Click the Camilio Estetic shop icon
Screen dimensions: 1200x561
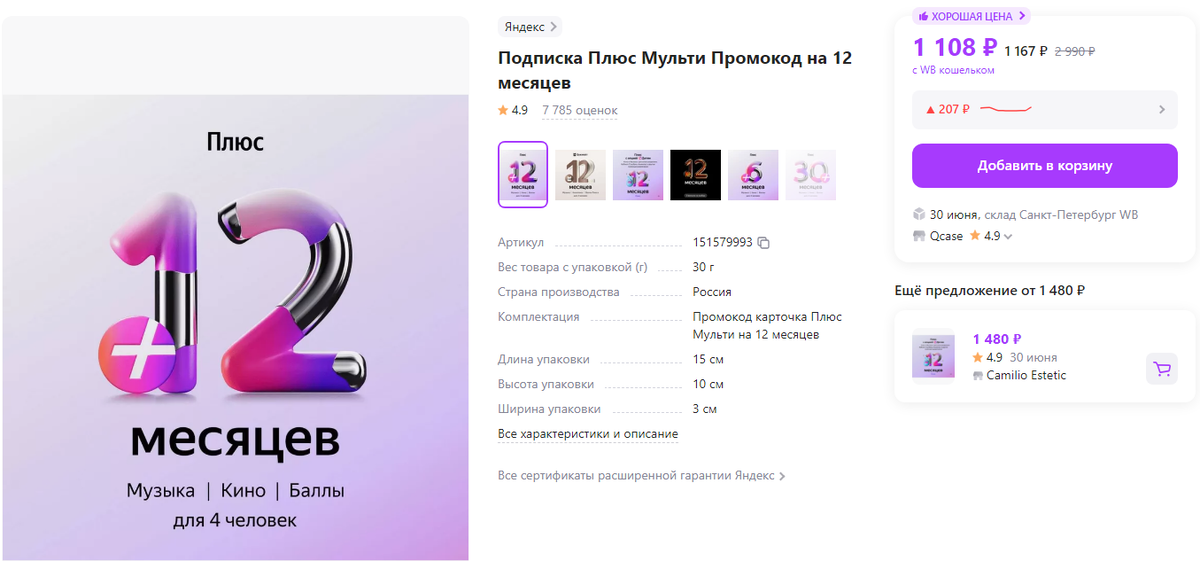coord(978,375)
